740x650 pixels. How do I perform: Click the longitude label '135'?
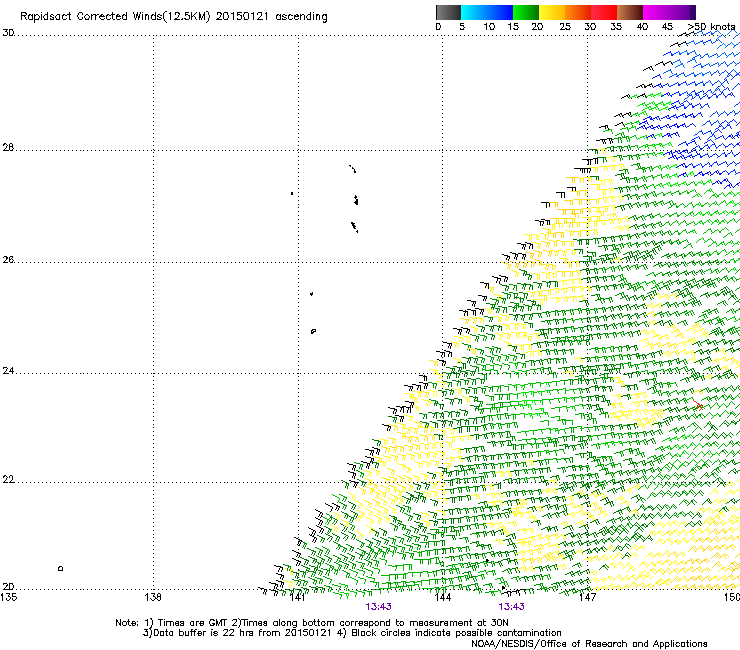click(x=8, y=597)
